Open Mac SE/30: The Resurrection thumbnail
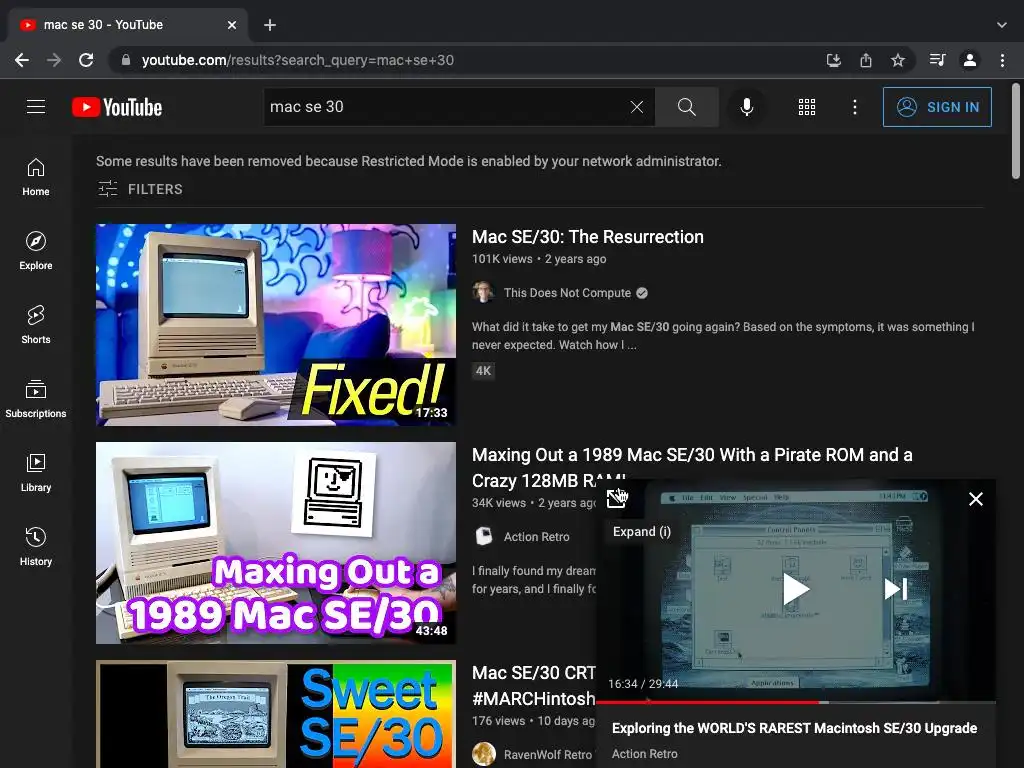This screenshot has height=768, width=1024. (276, 325)
